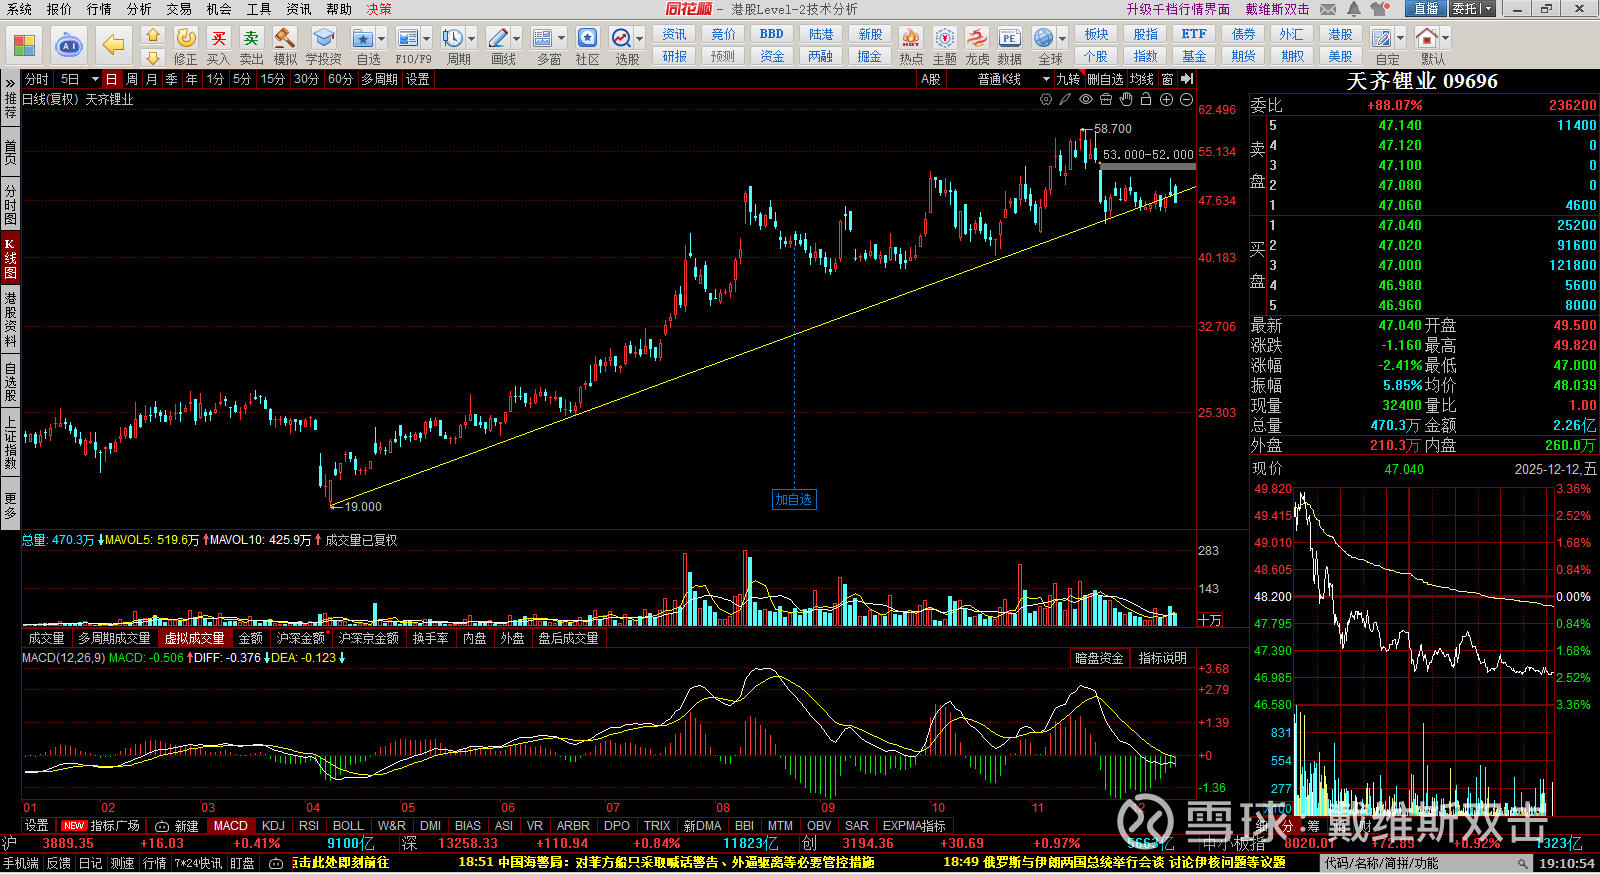Toggle the chart eye visibility icon

pos(1086,99)
